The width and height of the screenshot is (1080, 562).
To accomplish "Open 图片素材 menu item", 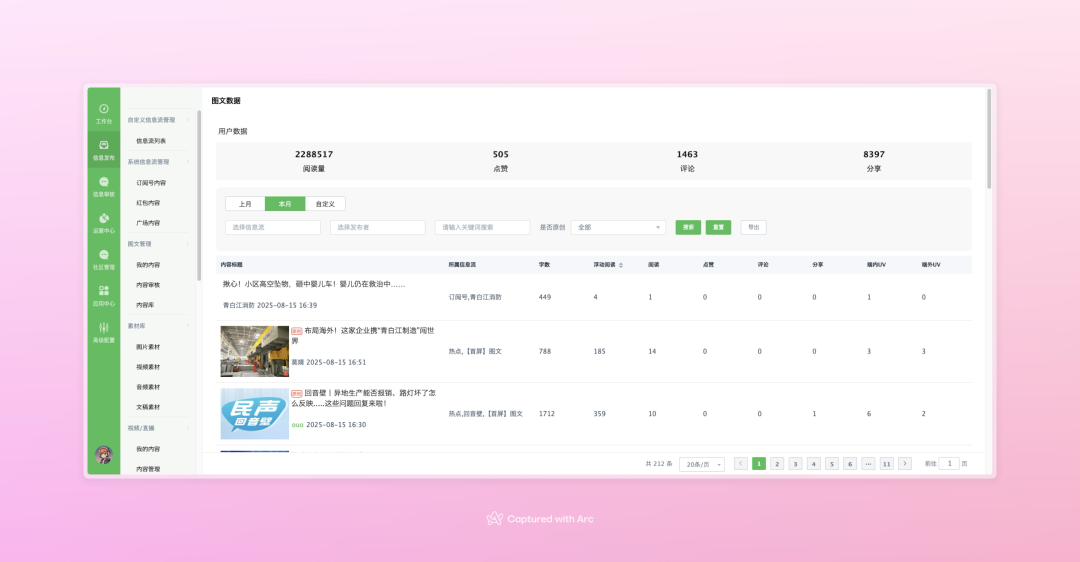I will tap(148, 347).
